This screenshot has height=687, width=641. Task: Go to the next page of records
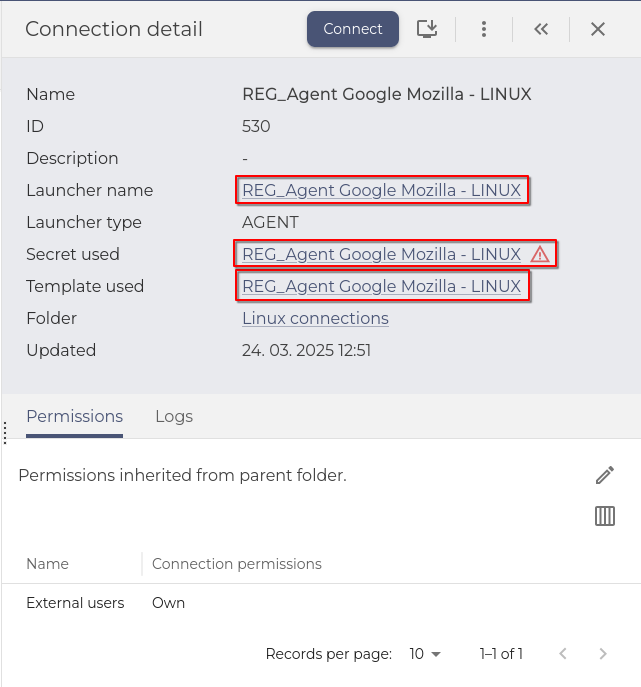pyautogui.click(x=603, y=654)
